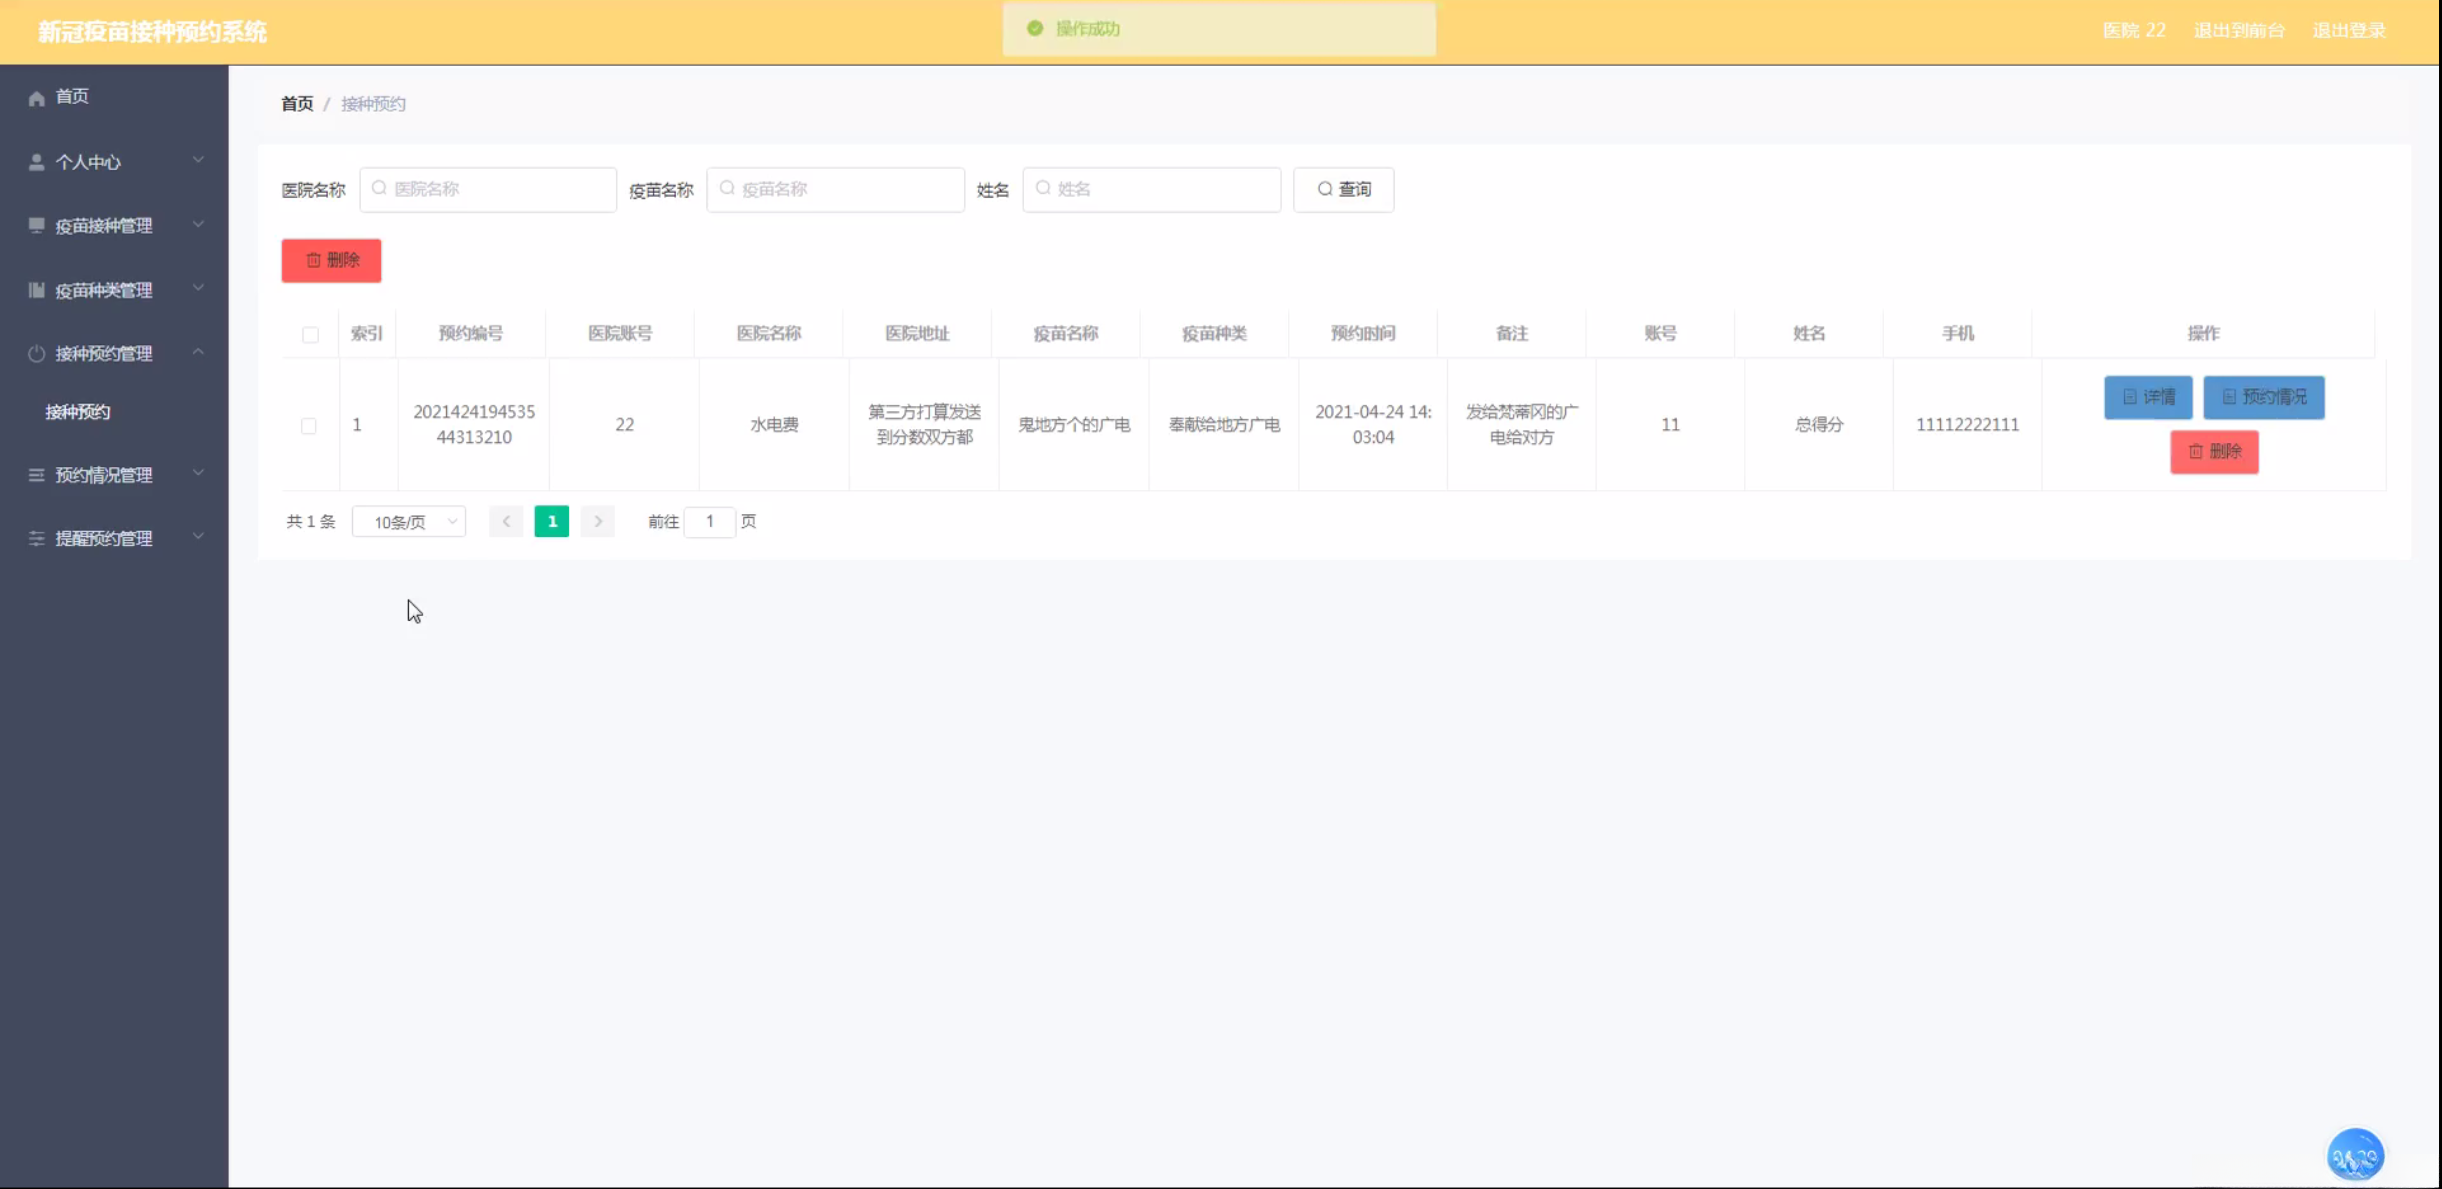
Task: Click the 预约情况 button in row
Action: [x=2263, y=397]
